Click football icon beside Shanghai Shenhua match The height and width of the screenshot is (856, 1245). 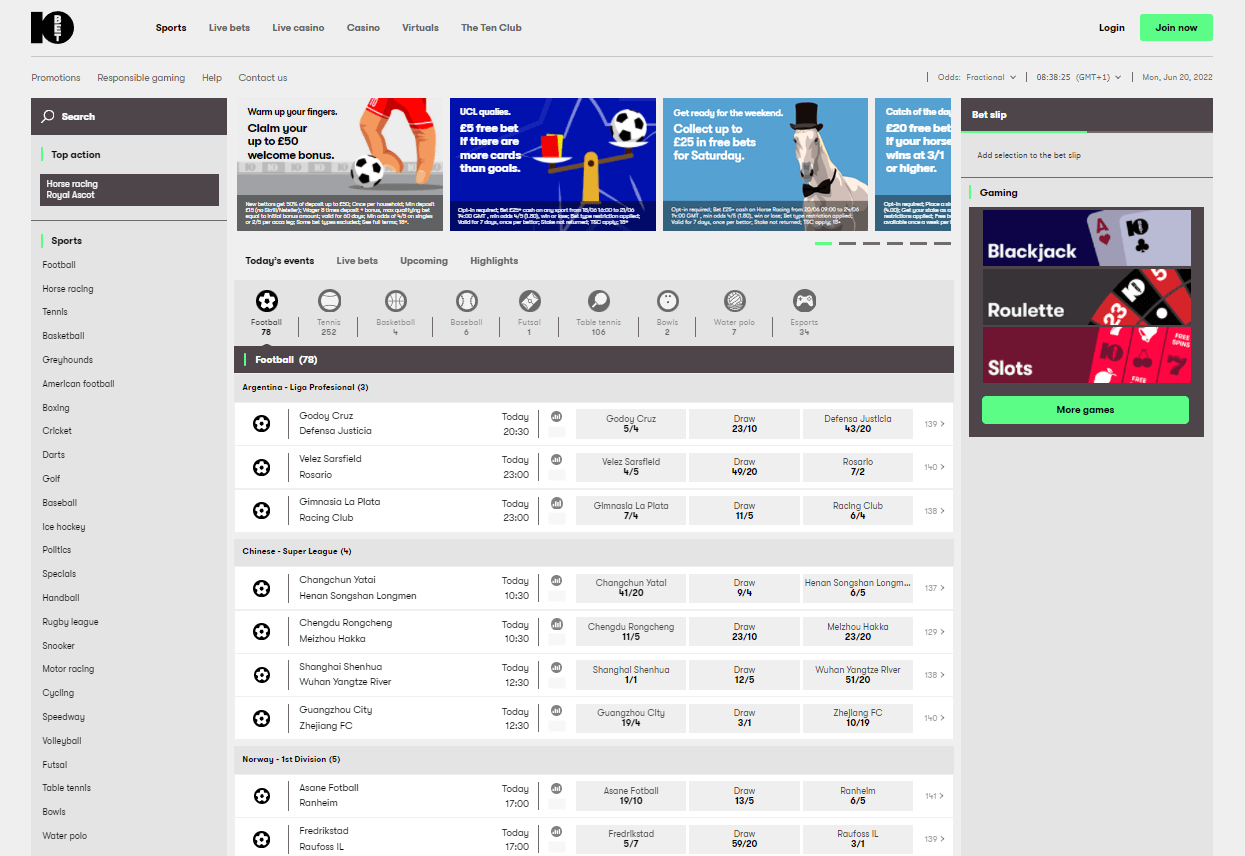pos(262,675)
